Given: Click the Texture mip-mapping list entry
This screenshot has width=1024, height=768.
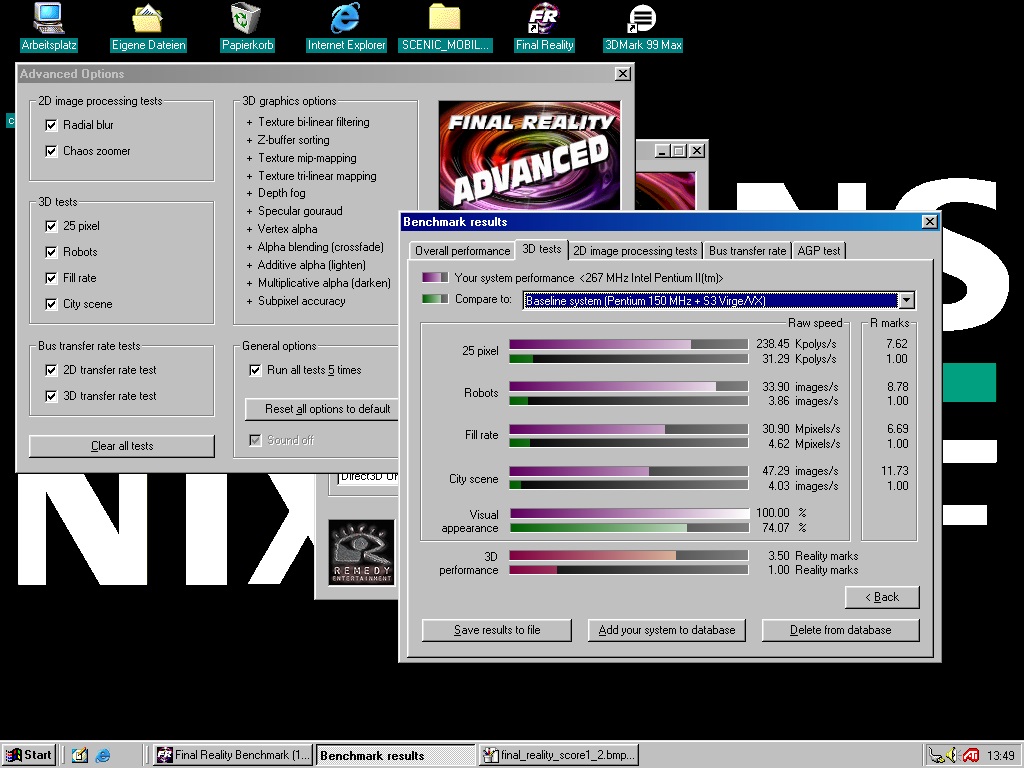Looking at the screenshot, I should [307, 158].
